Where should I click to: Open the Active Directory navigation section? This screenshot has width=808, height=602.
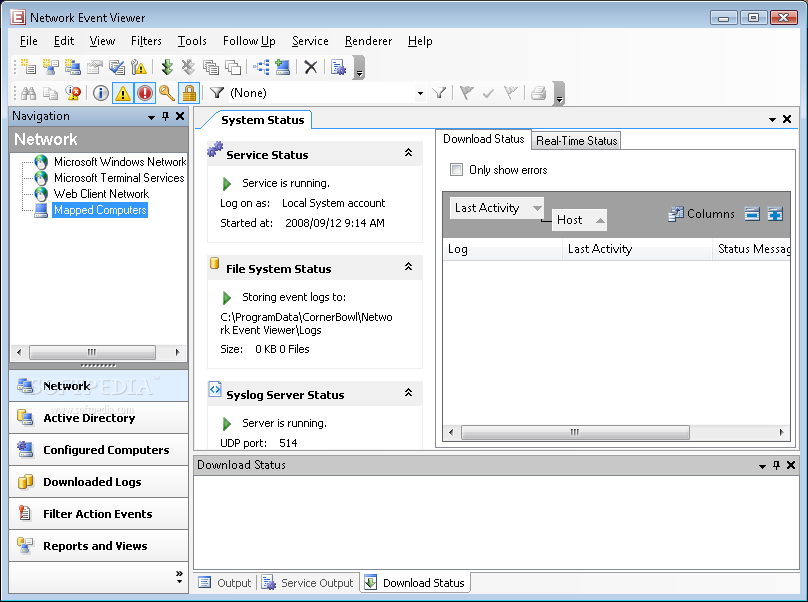[98, 418]
